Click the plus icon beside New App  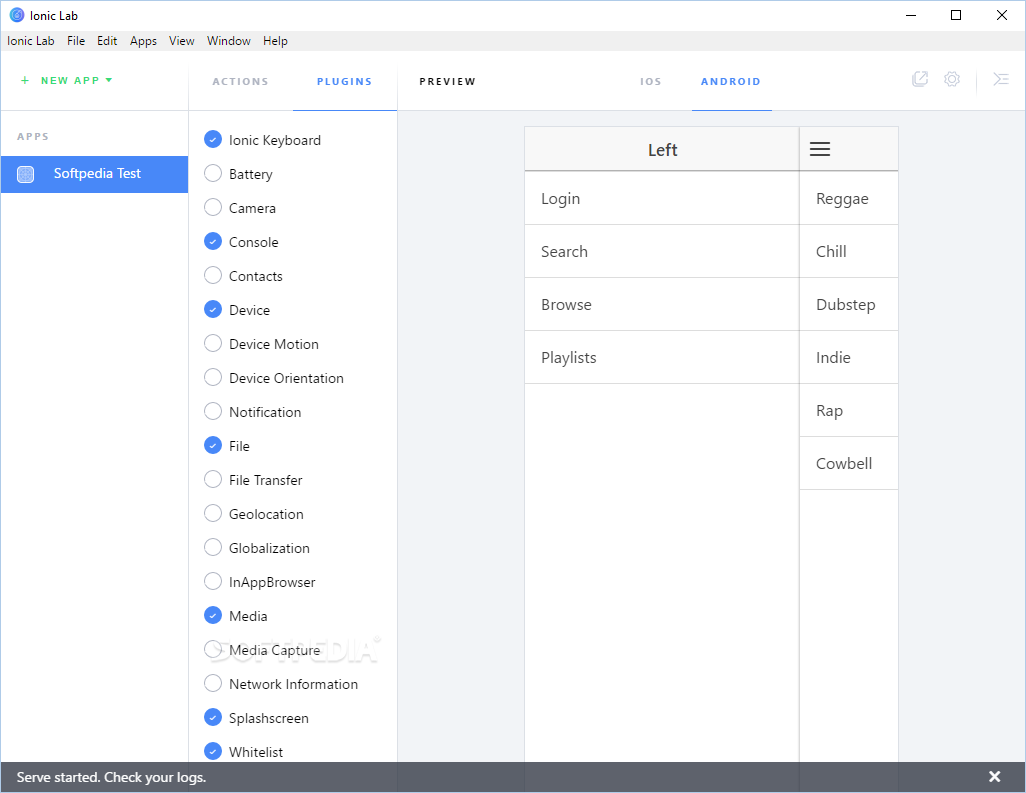tap(25, 80)
